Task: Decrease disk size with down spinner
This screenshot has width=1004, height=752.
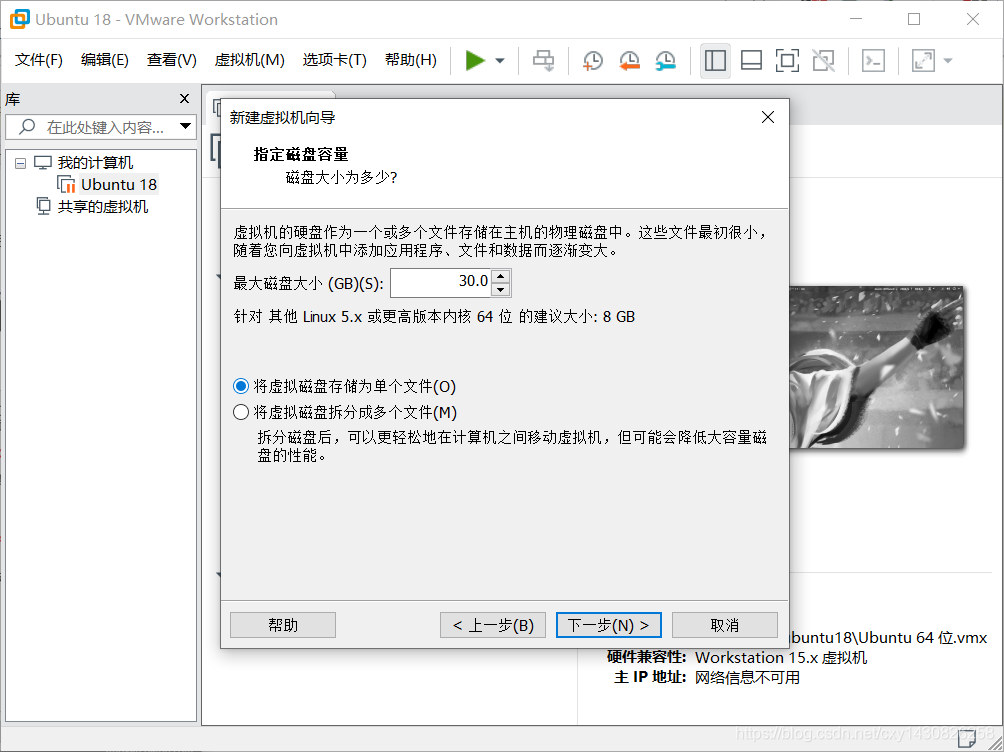Action: [501, 290]
